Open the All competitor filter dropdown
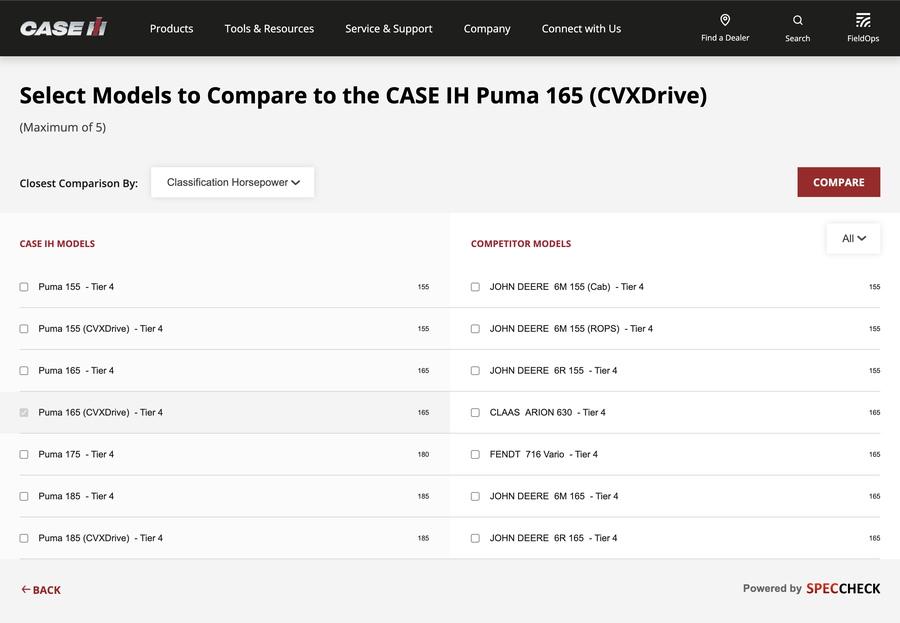Viewport: 900px width, 623px height. 853,238
